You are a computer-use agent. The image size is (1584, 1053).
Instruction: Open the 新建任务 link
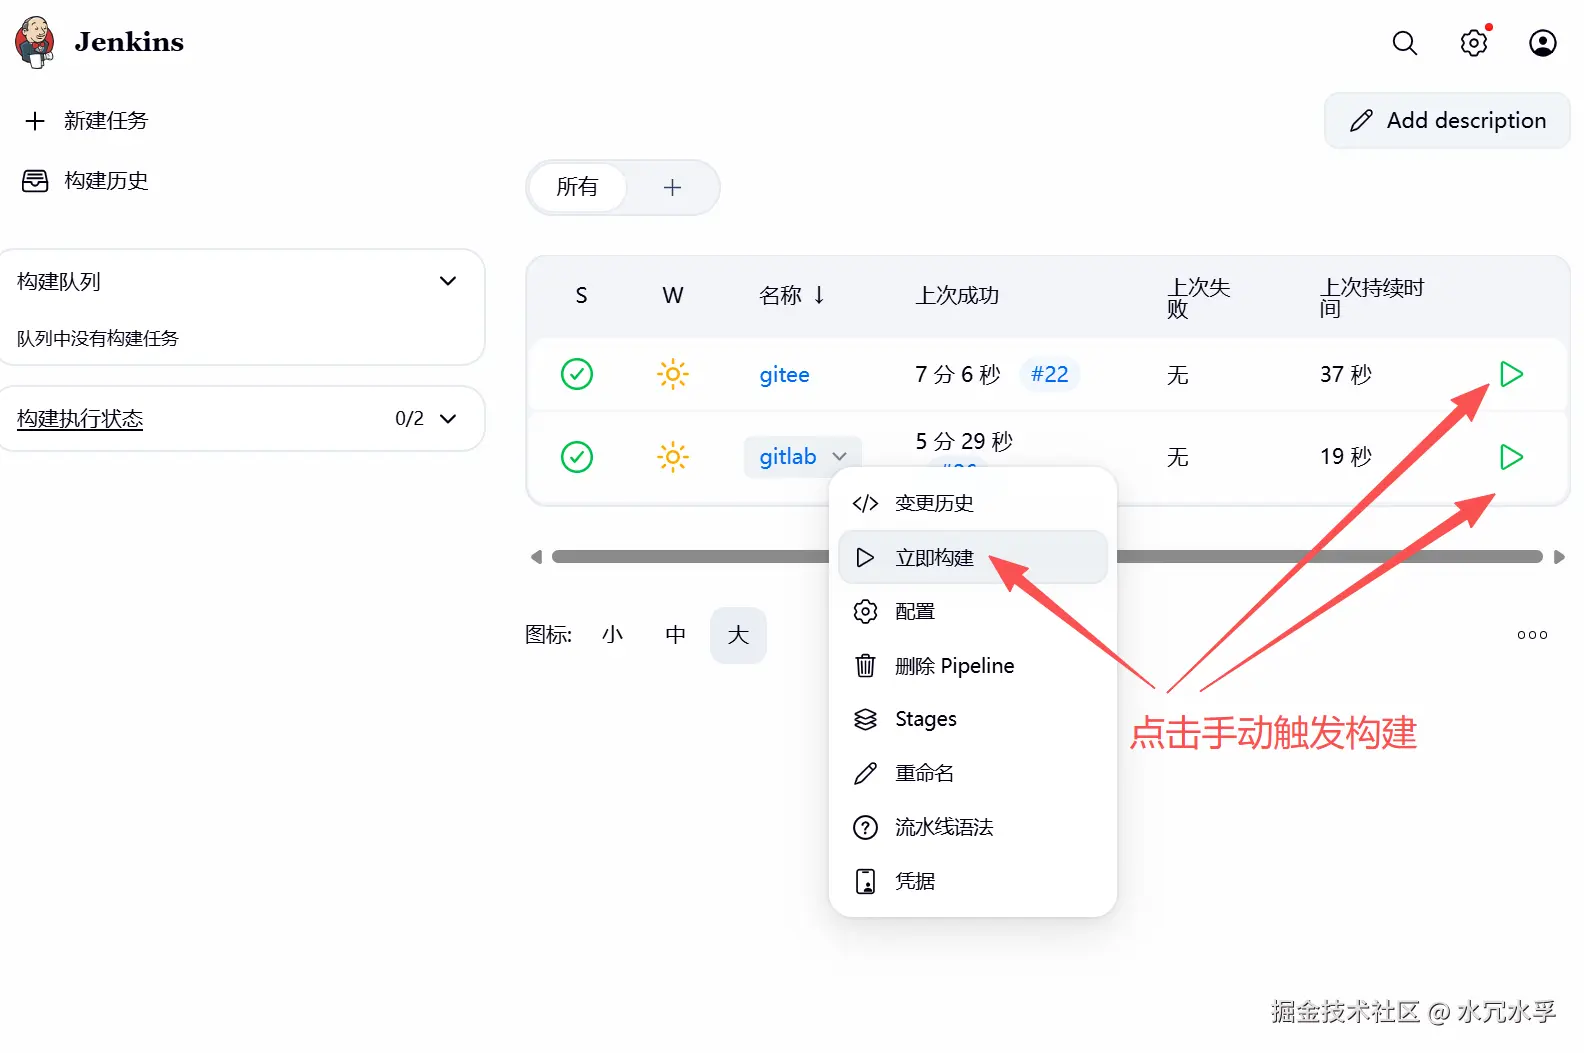click(106, 121)
